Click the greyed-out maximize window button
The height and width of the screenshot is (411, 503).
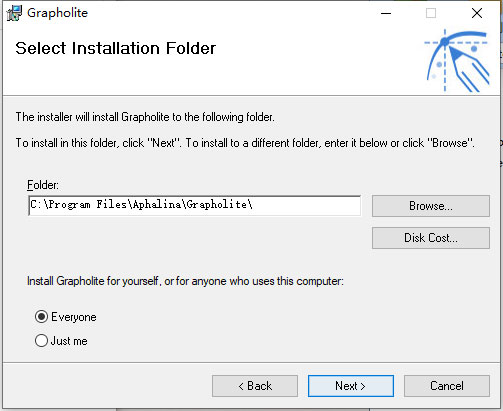[431, 13]
